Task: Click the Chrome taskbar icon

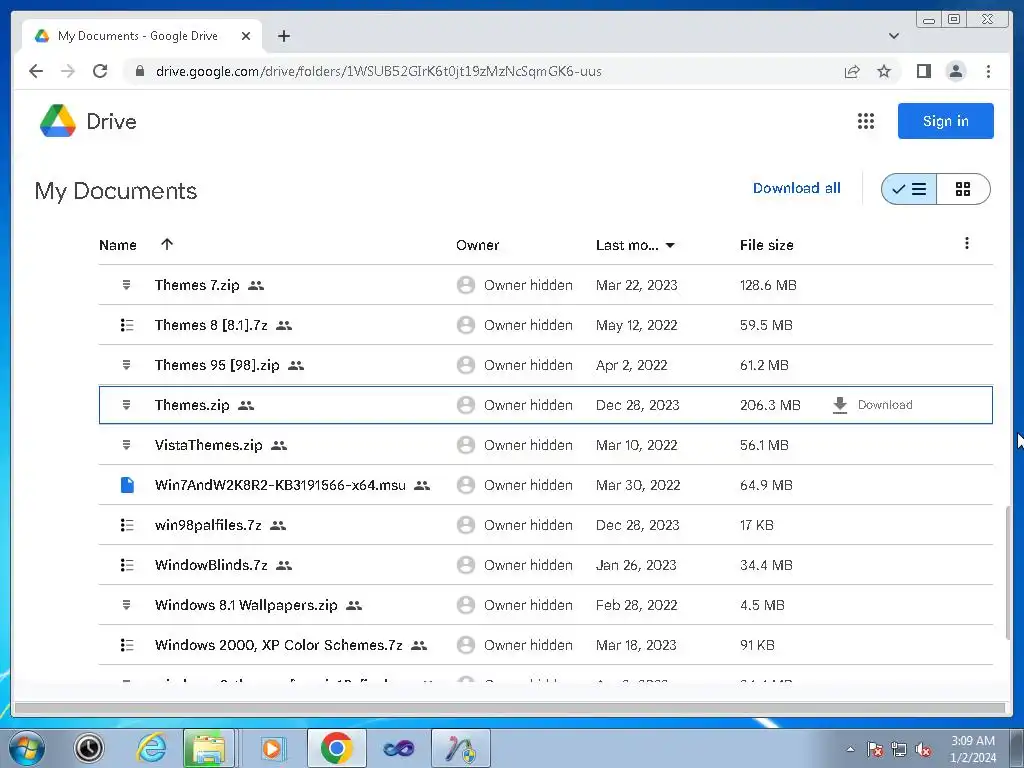Action: (x=336, y=748)
